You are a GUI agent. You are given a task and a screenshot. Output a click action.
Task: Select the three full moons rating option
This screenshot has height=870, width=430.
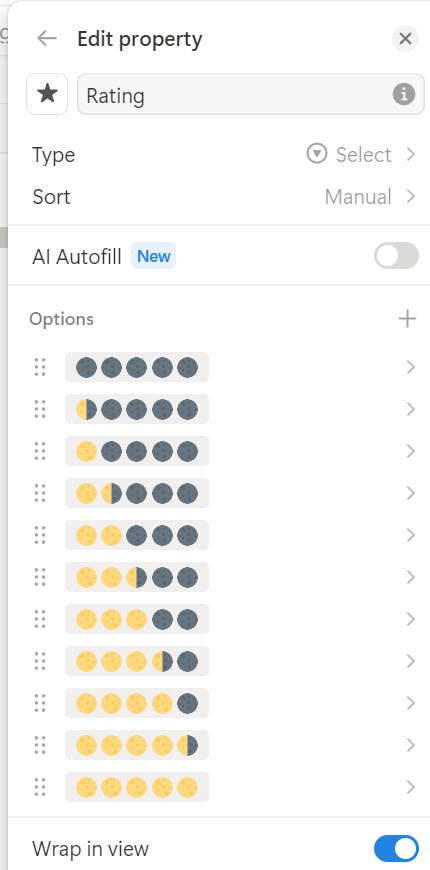[136, 619]
